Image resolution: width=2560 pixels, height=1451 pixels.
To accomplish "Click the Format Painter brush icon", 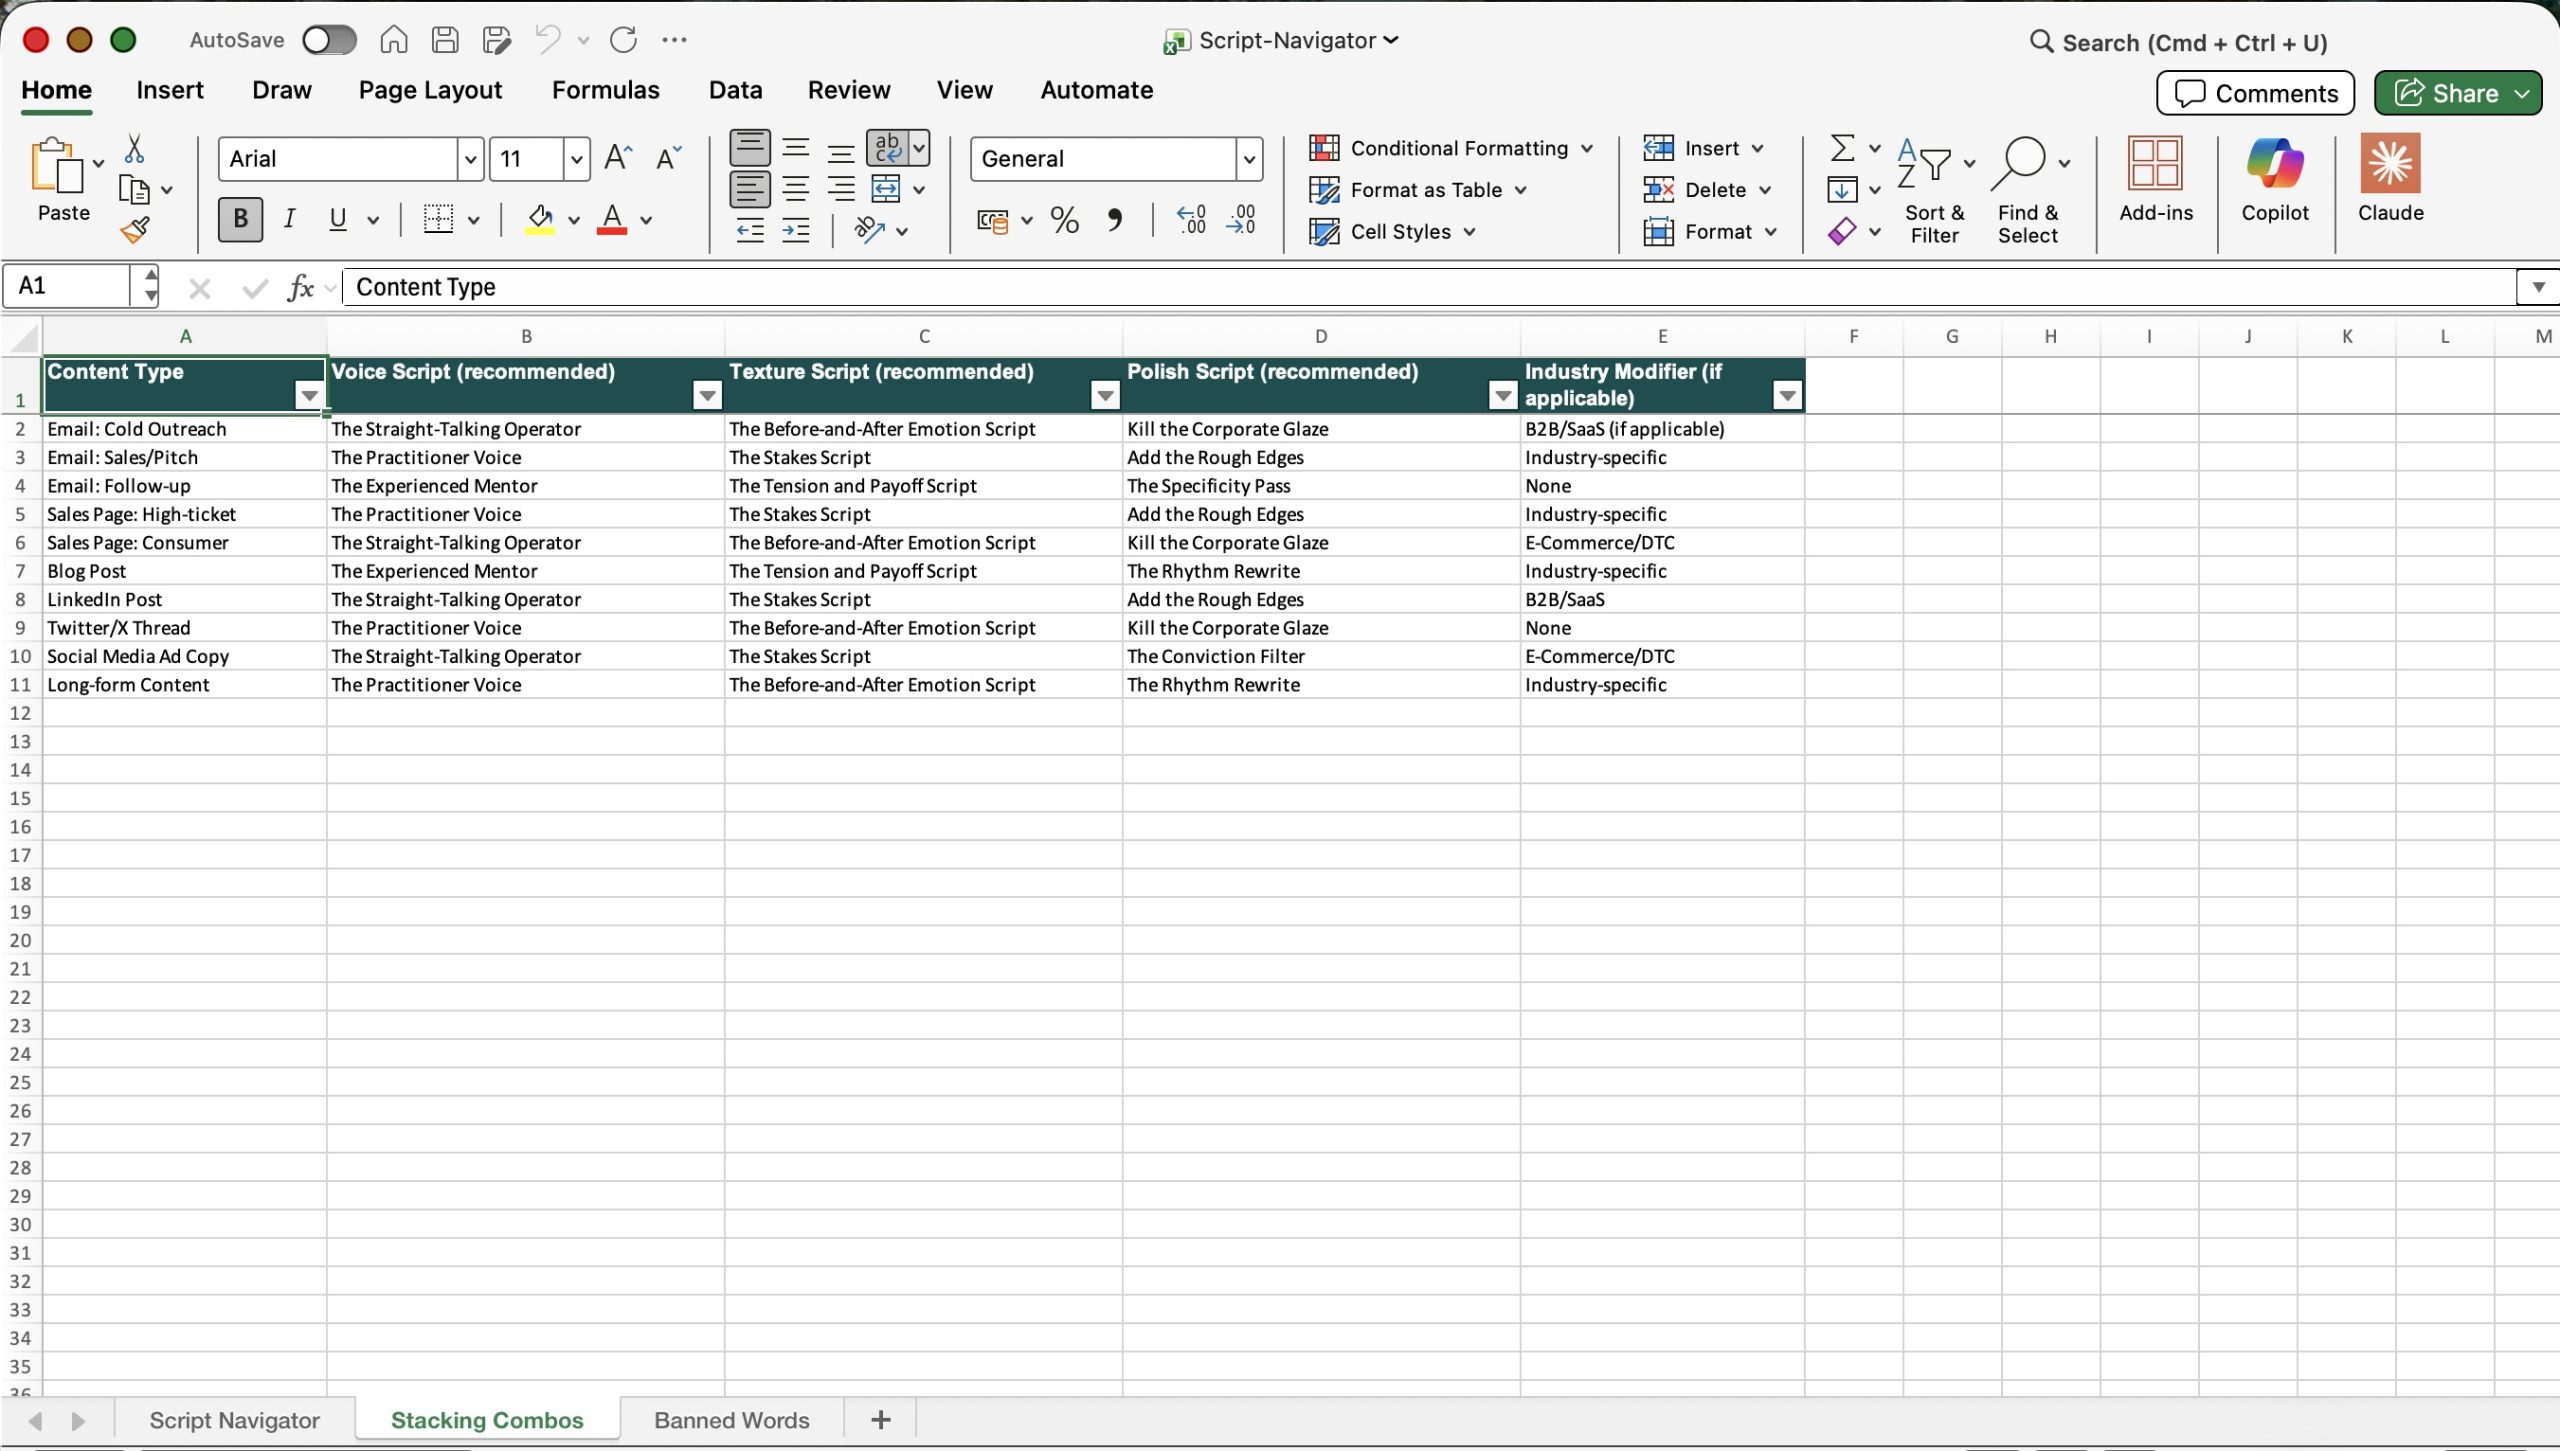I will 135,231.
